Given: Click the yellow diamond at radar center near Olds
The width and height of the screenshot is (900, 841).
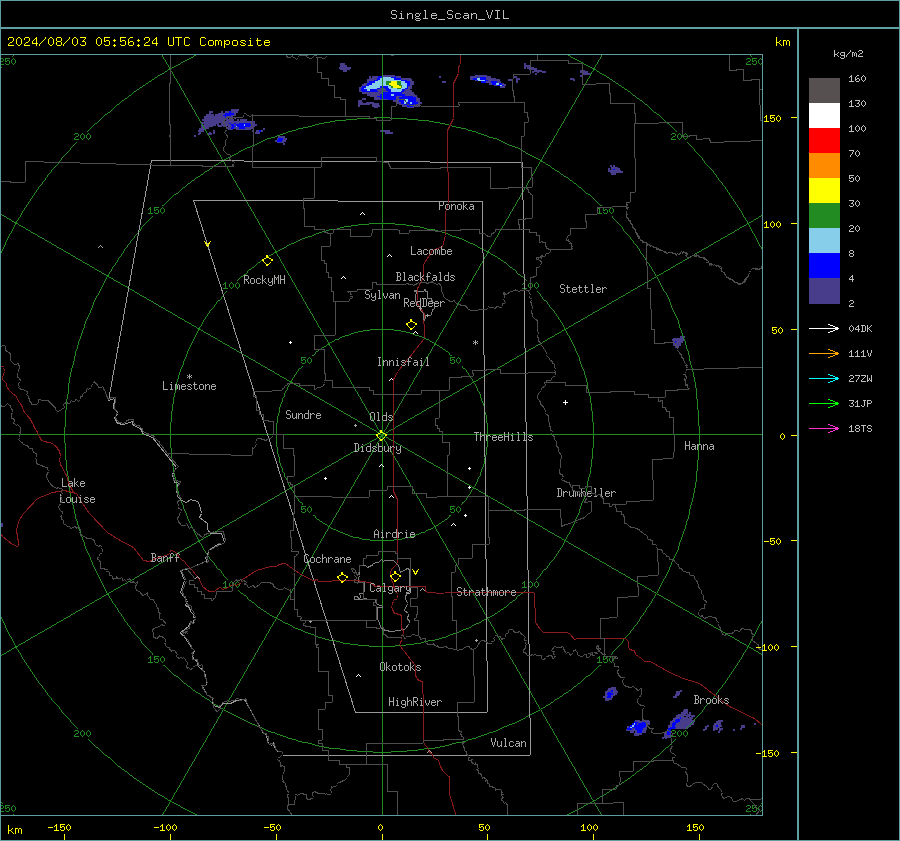Looking at the screenshot, I should [x=381, y=435].
